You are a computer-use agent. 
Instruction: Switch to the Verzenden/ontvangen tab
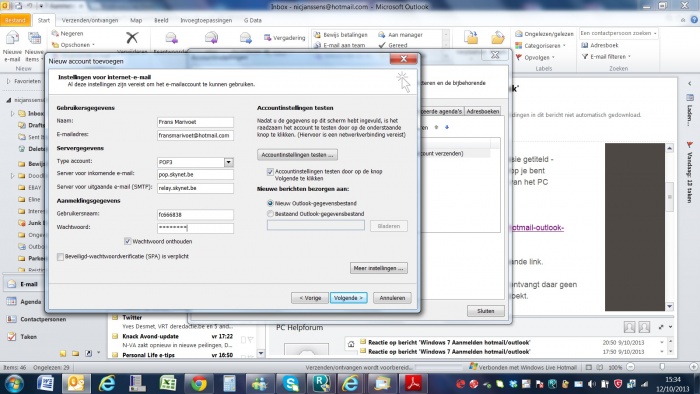pyautogui.click(x=90, y=20)
